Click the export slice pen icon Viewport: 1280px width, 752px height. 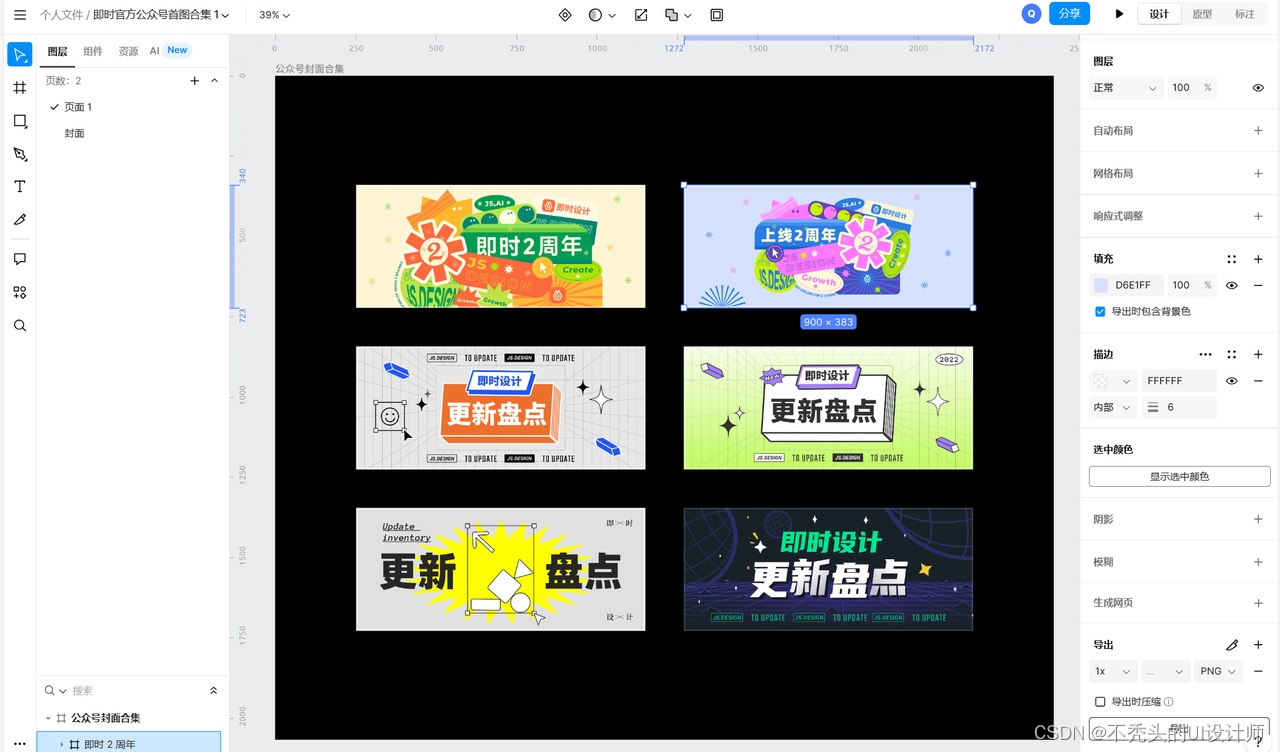(1232, 645)
